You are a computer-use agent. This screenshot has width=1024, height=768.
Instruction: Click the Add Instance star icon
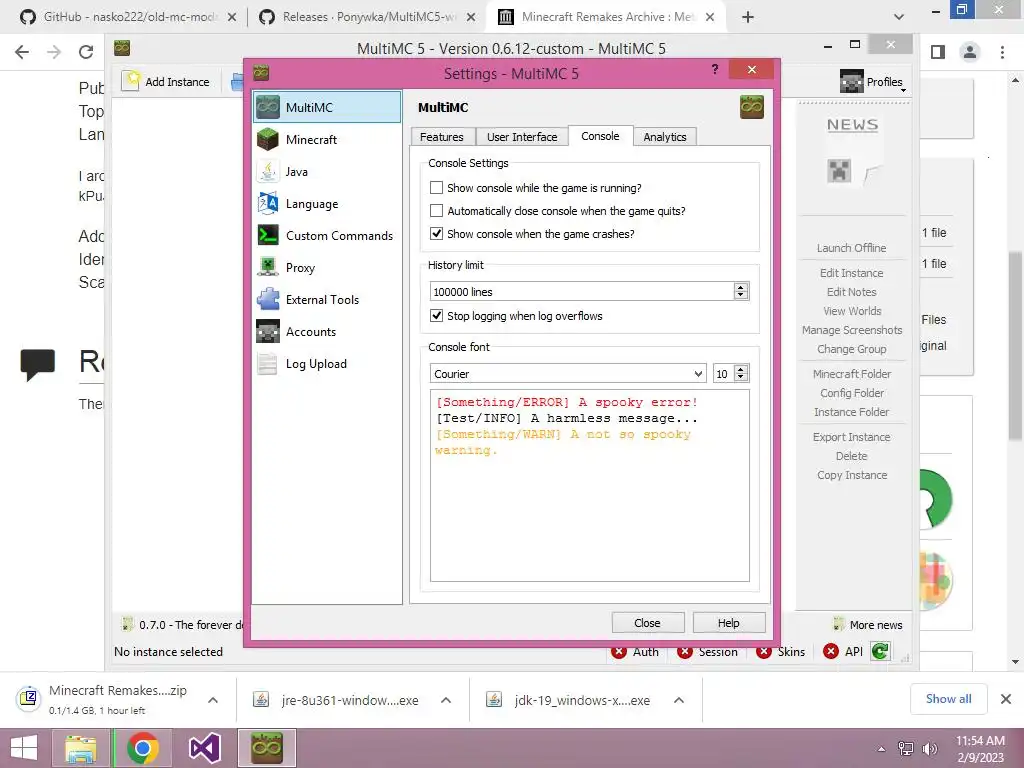point(132,81)
